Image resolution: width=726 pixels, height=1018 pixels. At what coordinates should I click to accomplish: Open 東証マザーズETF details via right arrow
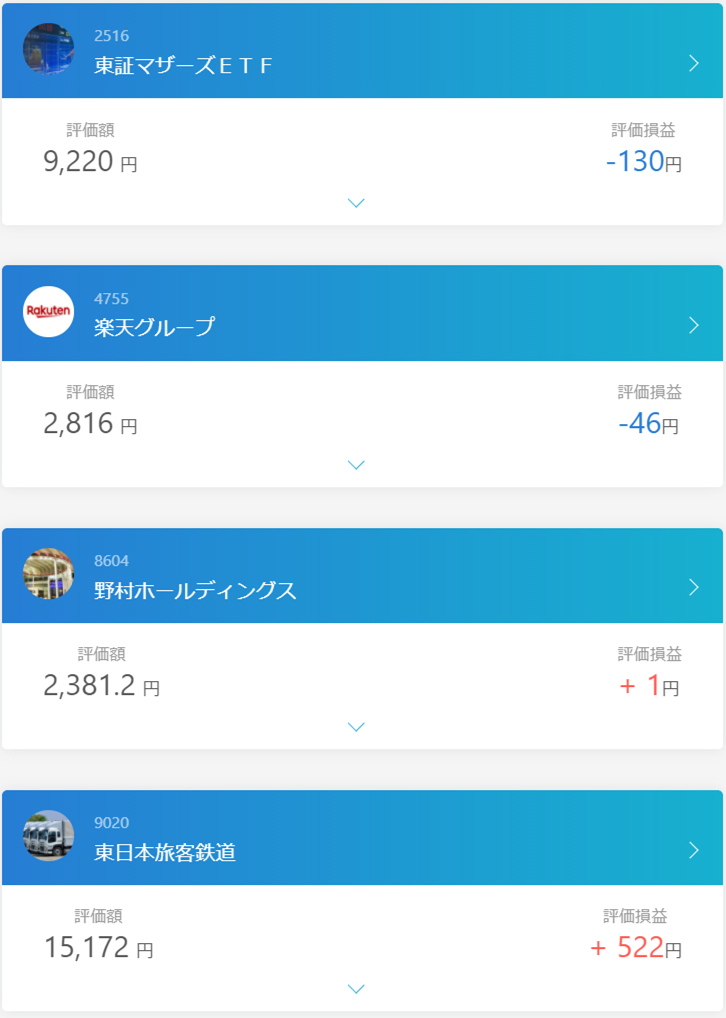click(x=694, y=64)
